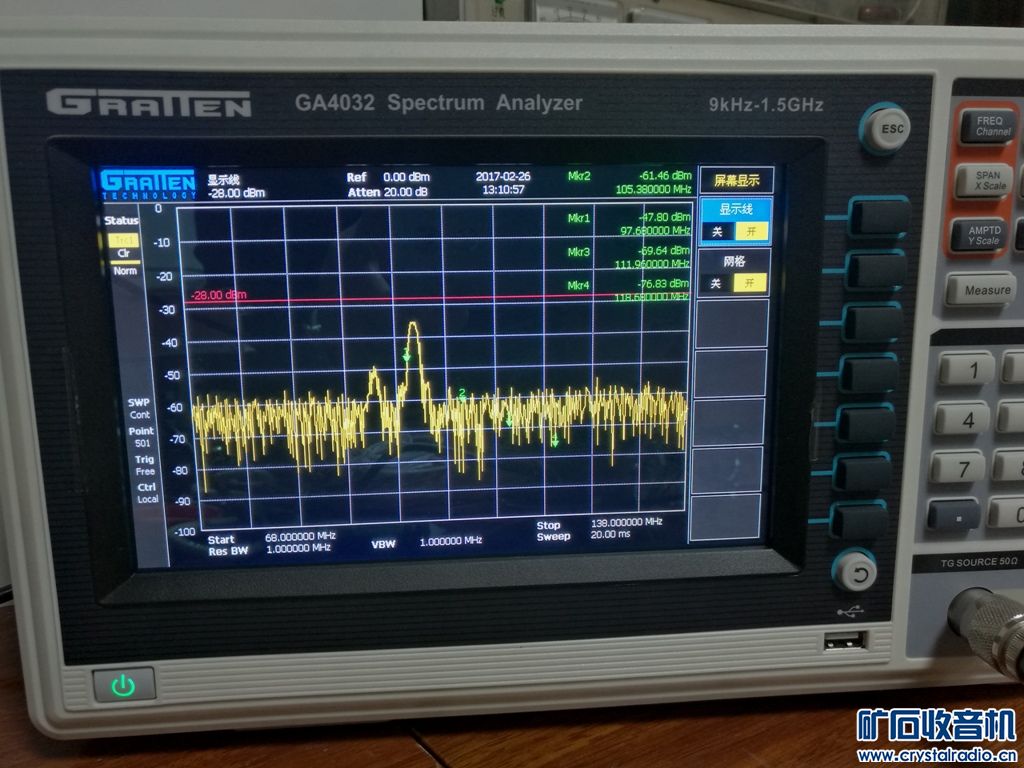The height and width of the screenshot is (768, 1024).
Task: Click the Sweep 20.00 ms value
Action: [611, 534]
